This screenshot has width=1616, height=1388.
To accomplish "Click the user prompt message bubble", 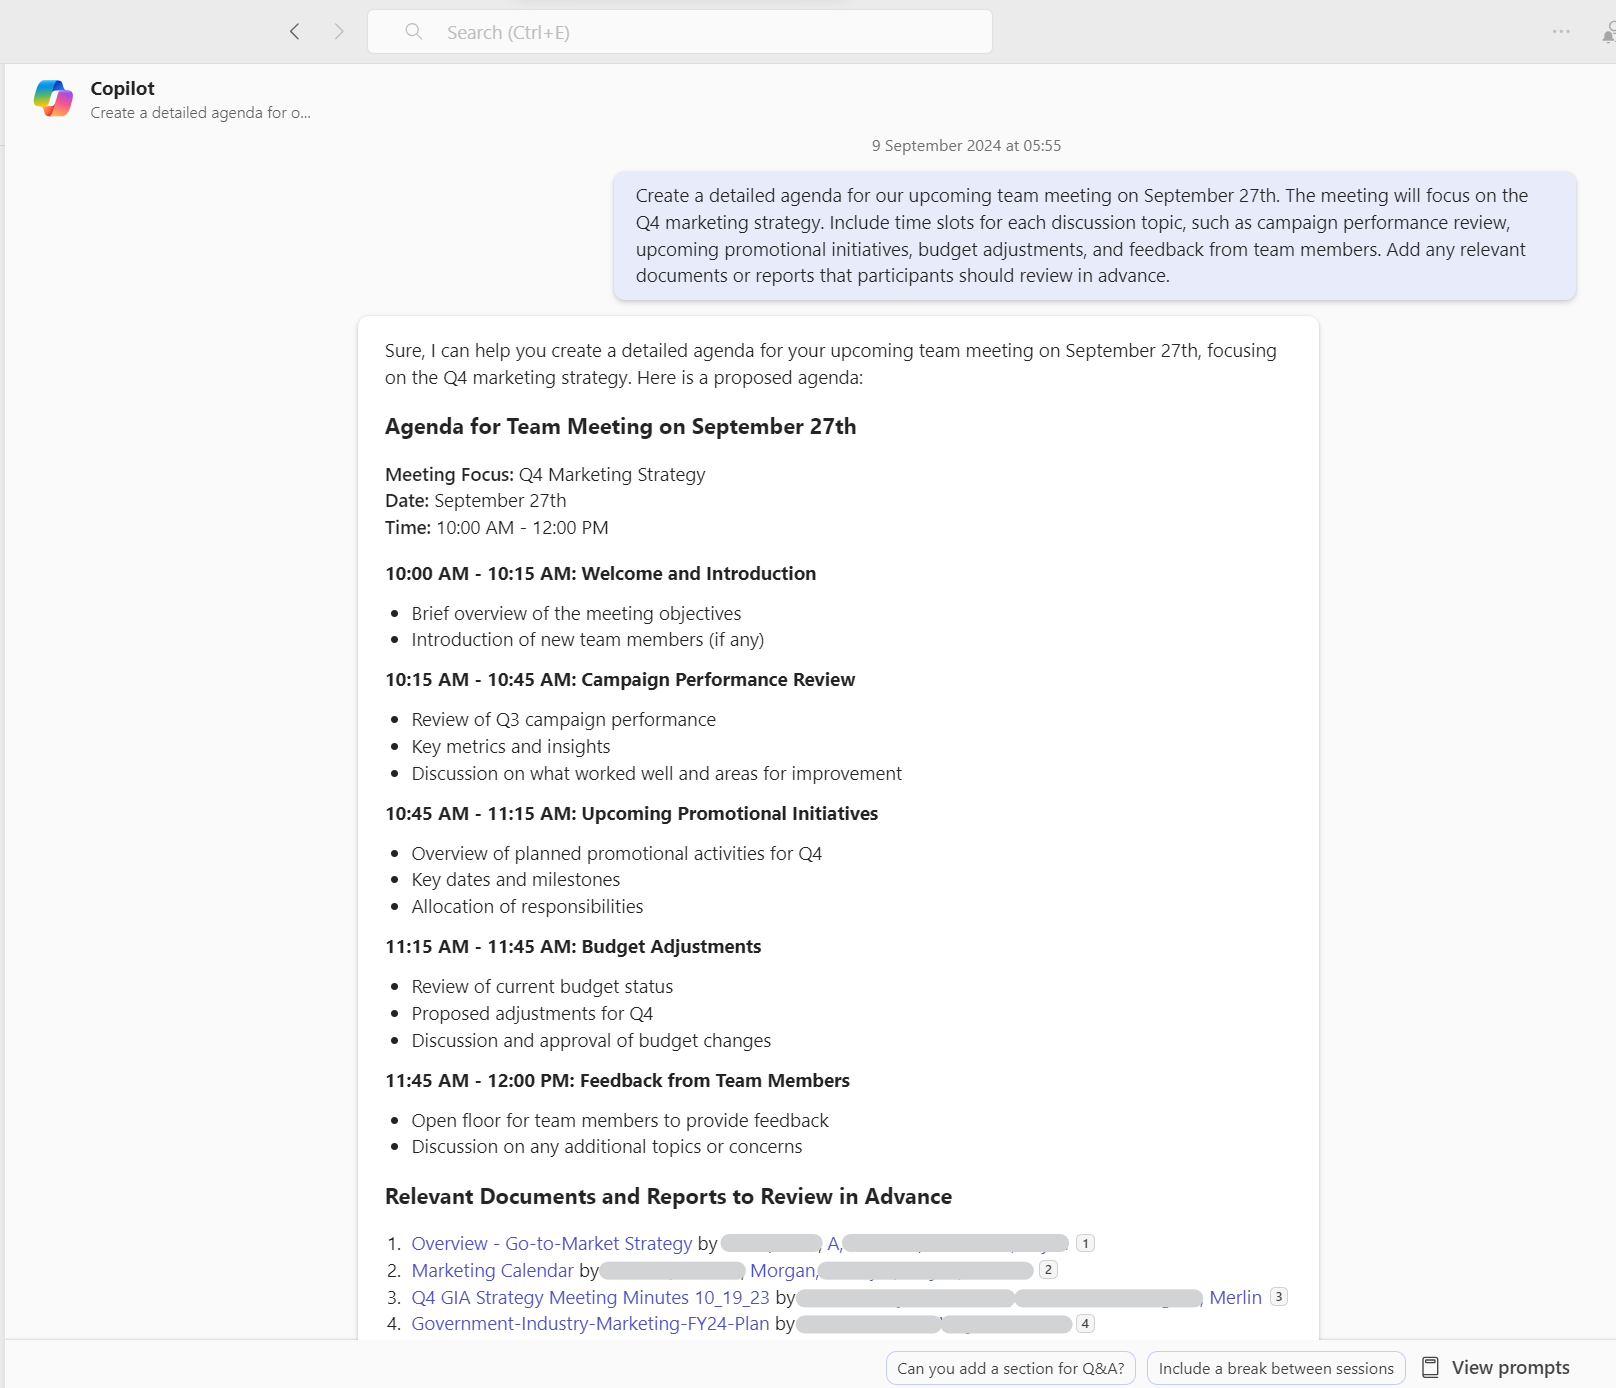I will (x=1095, y=236).
